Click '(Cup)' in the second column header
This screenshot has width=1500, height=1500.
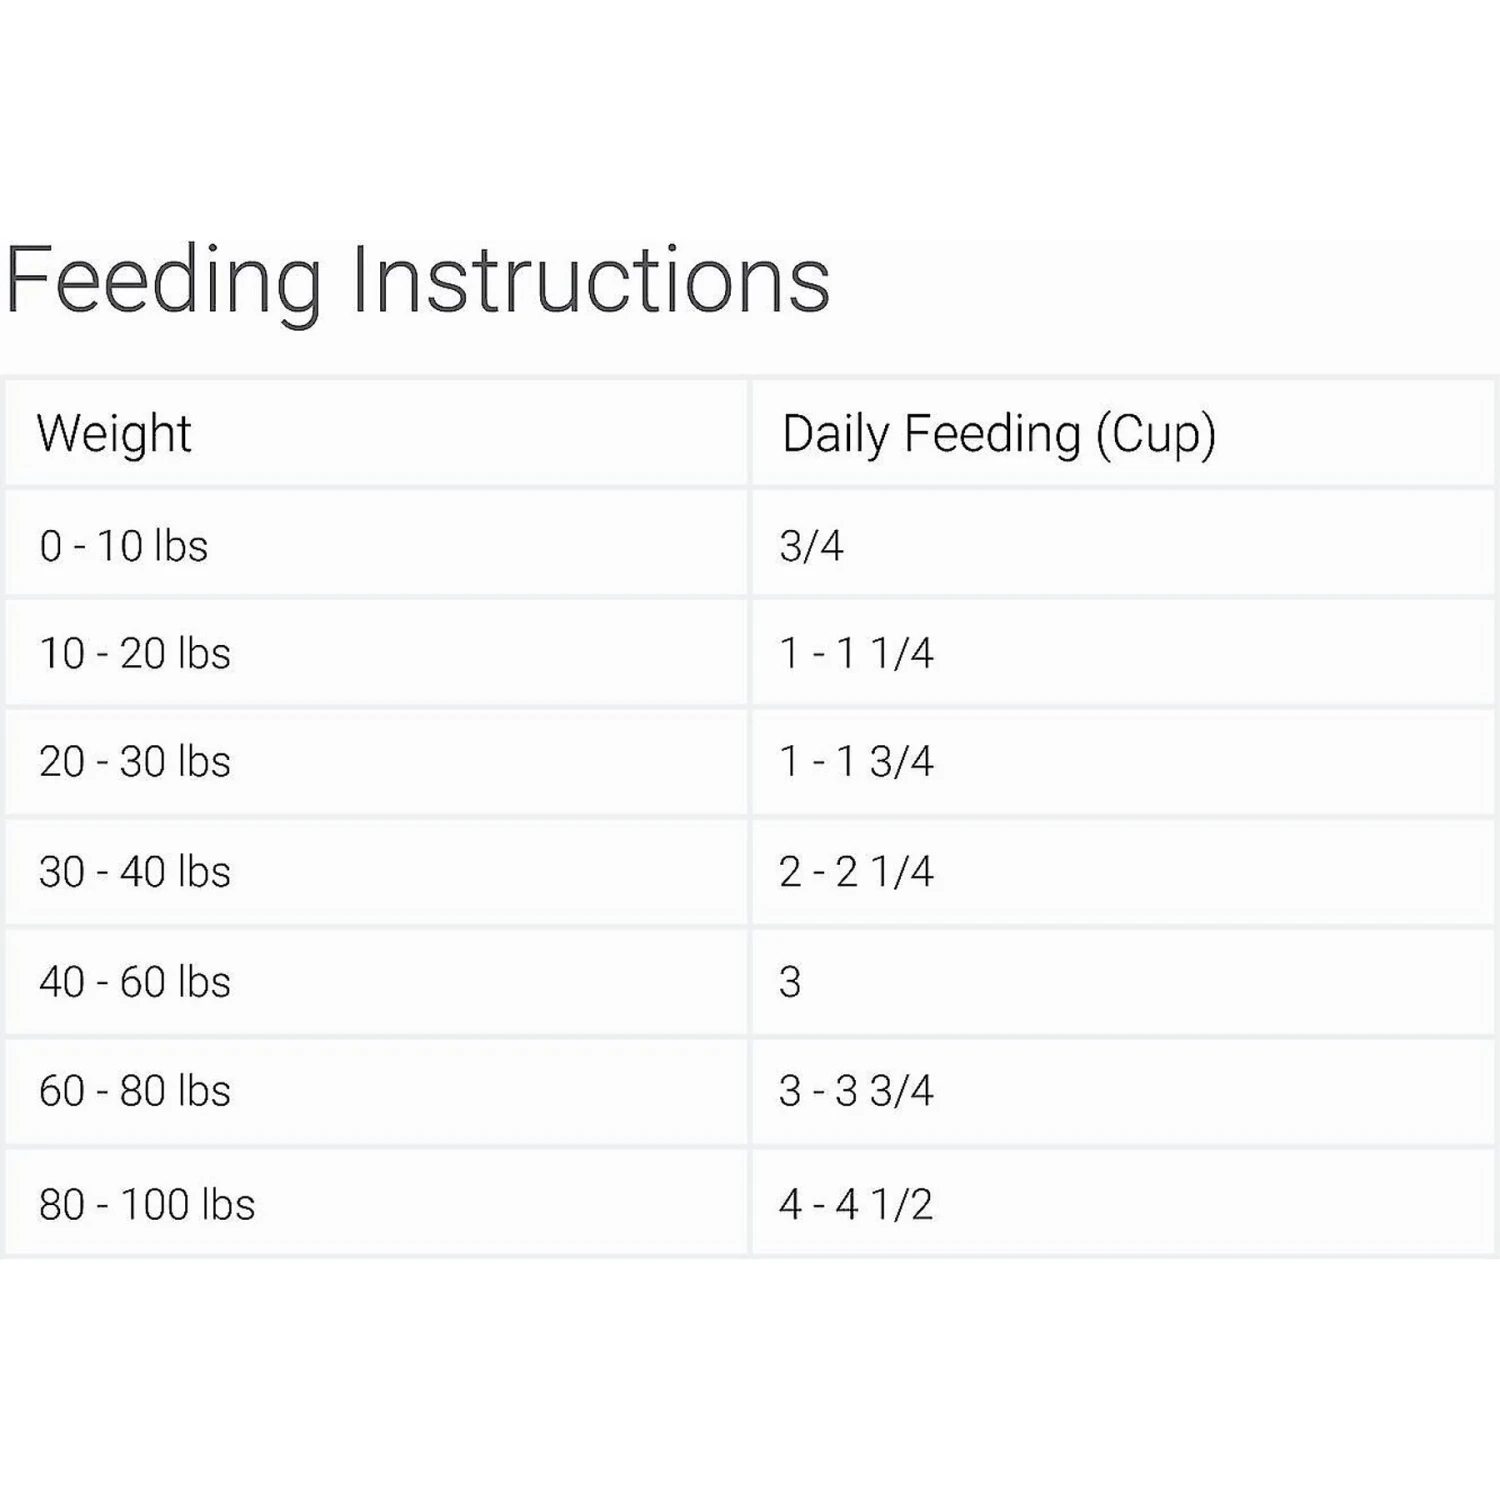1155,434
